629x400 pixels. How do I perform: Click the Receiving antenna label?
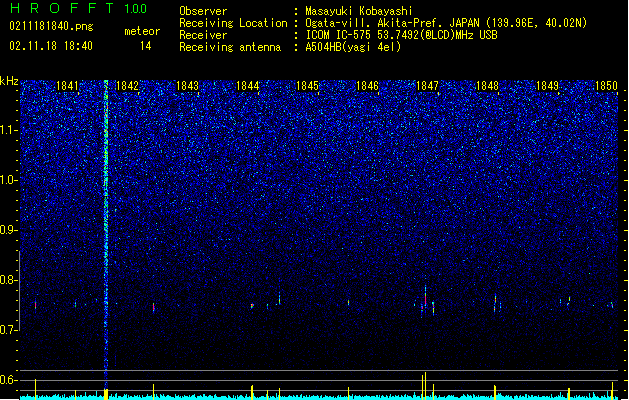click(230, 47)
